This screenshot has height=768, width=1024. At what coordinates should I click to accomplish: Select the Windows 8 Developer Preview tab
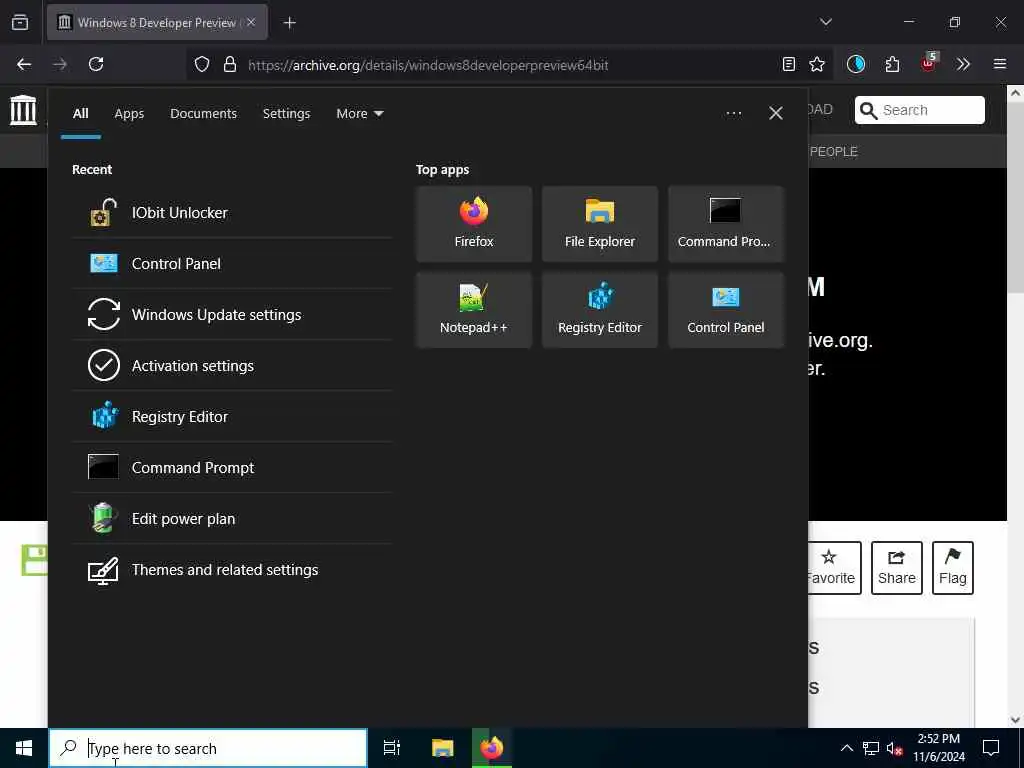[157, 22]
